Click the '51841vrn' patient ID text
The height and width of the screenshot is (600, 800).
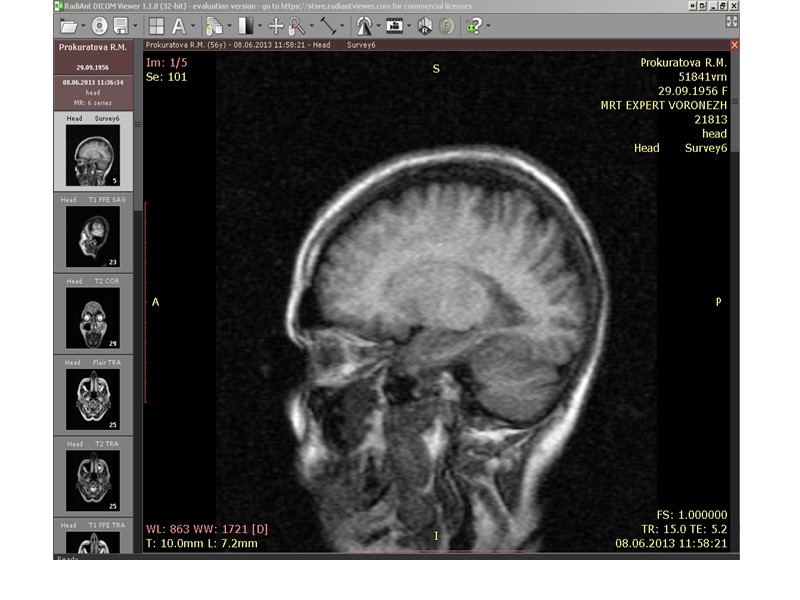tap(703, 77)
